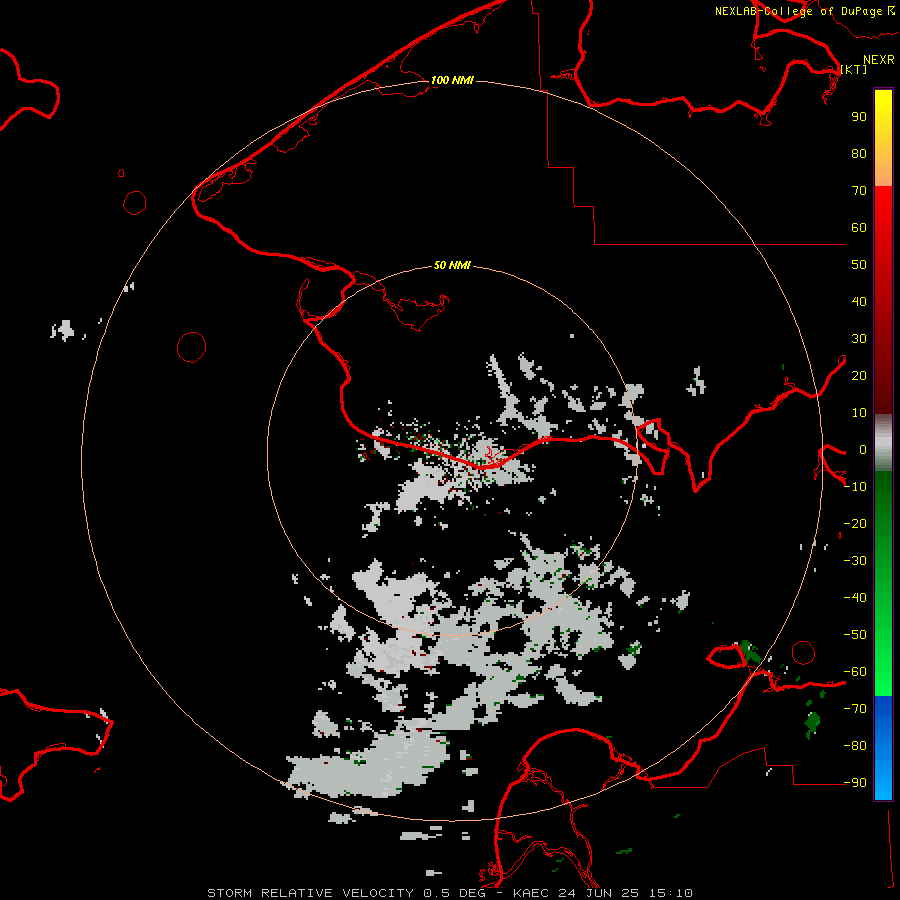Image resolution: width=900 pixels, height=900 pixels.
Task: Select the "30" value on the velocity scale
Action: [859, 339]
